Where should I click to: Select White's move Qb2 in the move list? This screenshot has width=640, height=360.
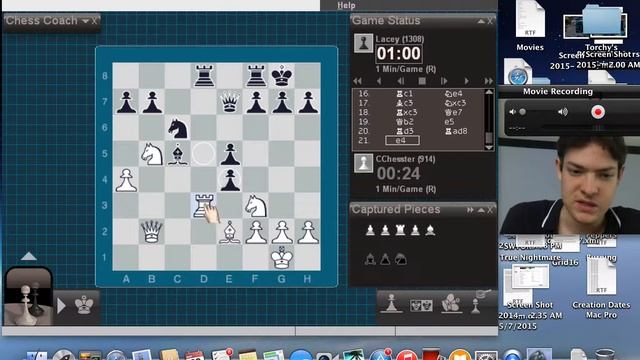(x=405, y=122)
